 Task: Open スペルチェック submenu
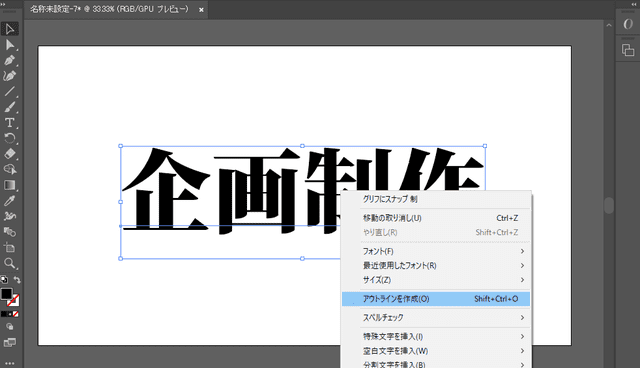pyautogui.click(x=436, y=317)
